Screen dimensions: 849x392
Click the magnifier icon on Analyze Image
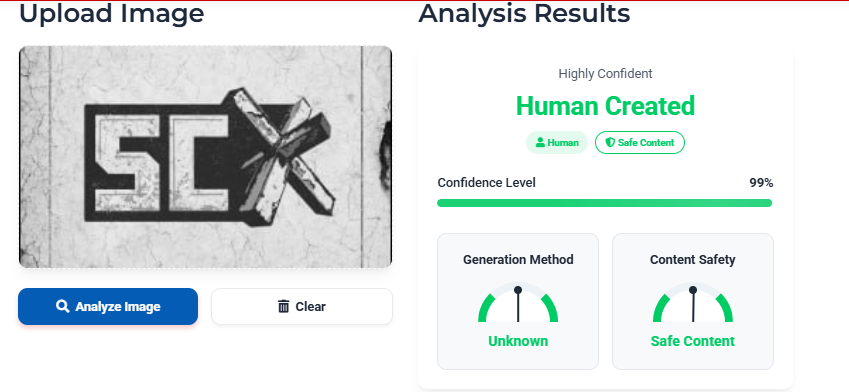coord(62,306)
